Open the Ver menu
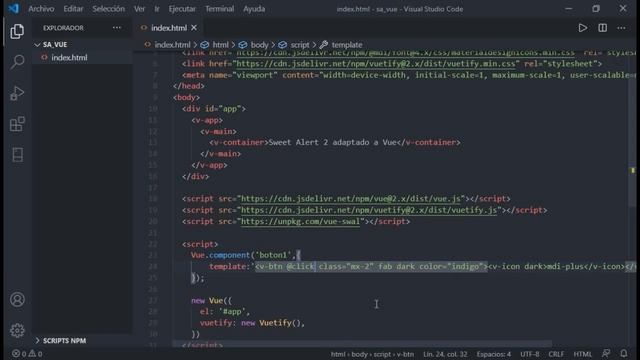Screen dimensions: 640x360 click(x=139, y=9)
